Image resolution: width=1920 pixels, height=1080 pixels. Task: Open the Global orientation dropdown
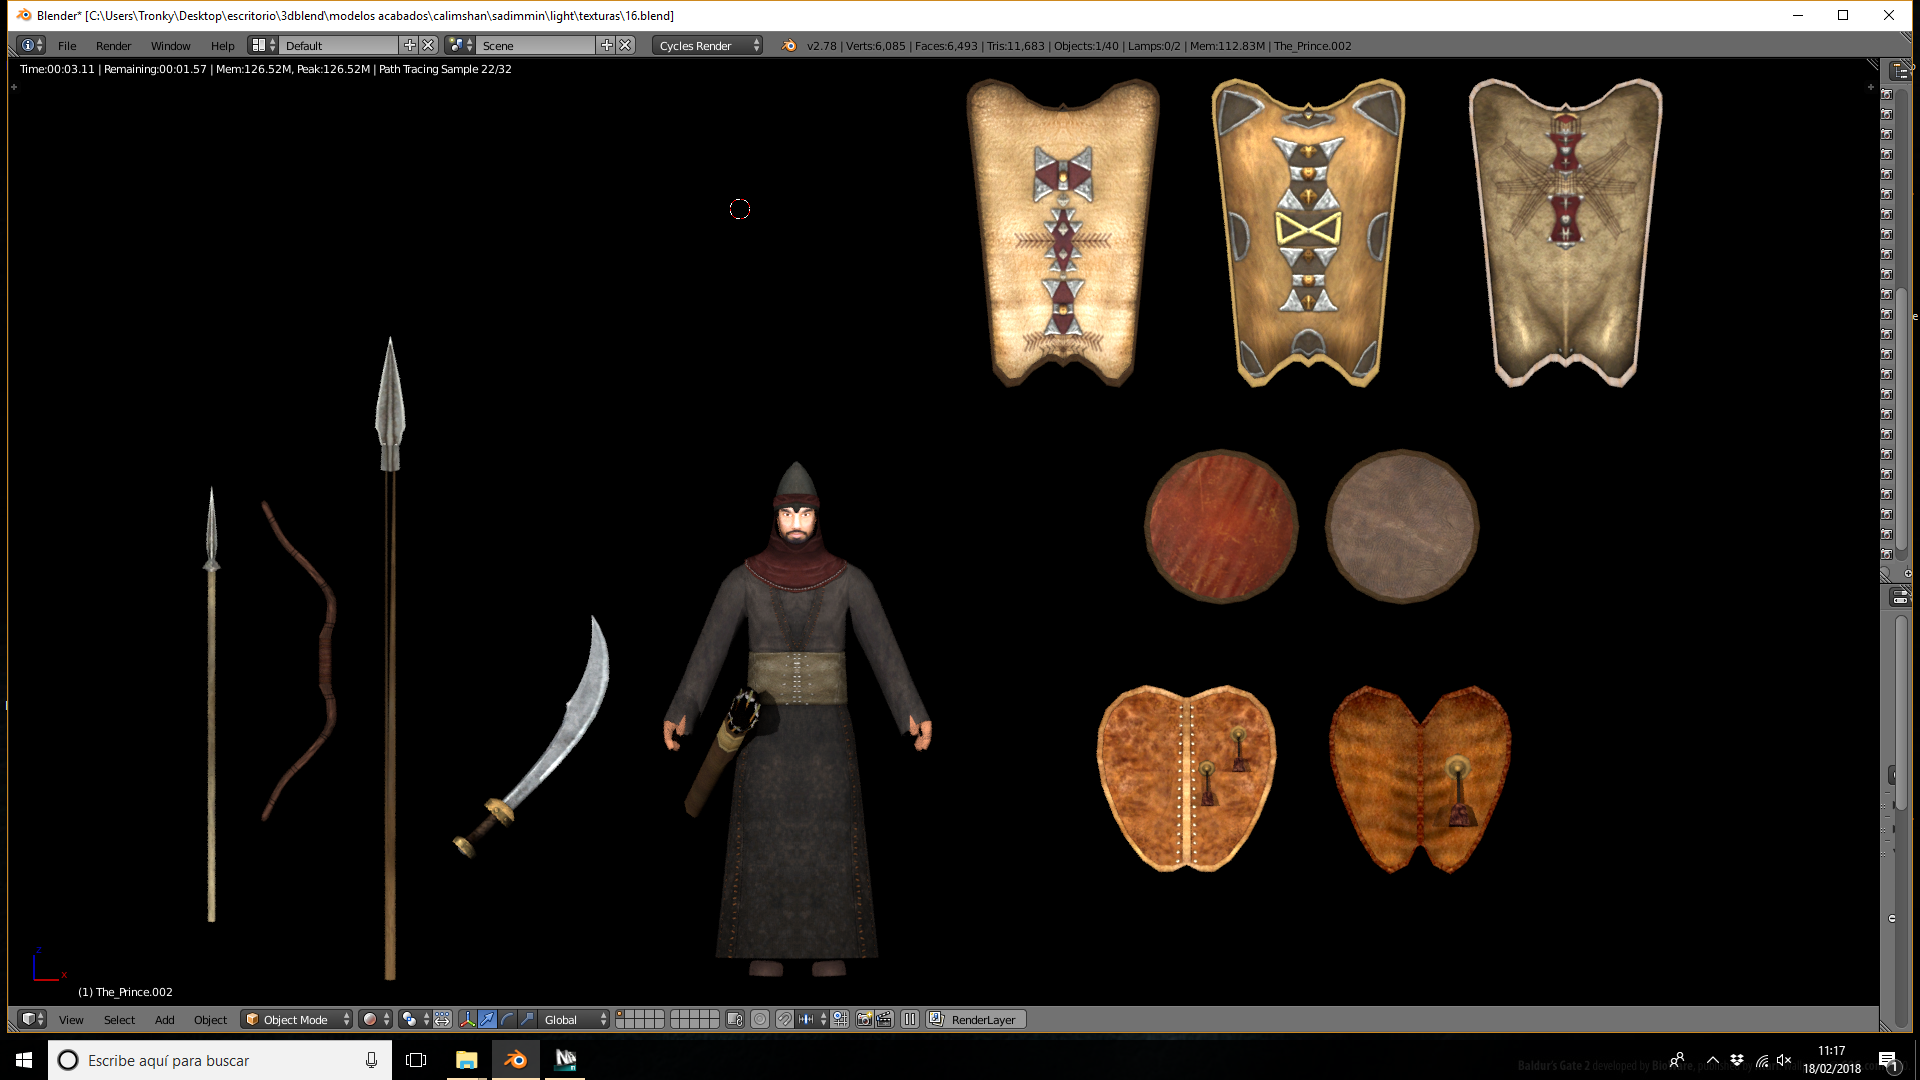coord(575,1019)
